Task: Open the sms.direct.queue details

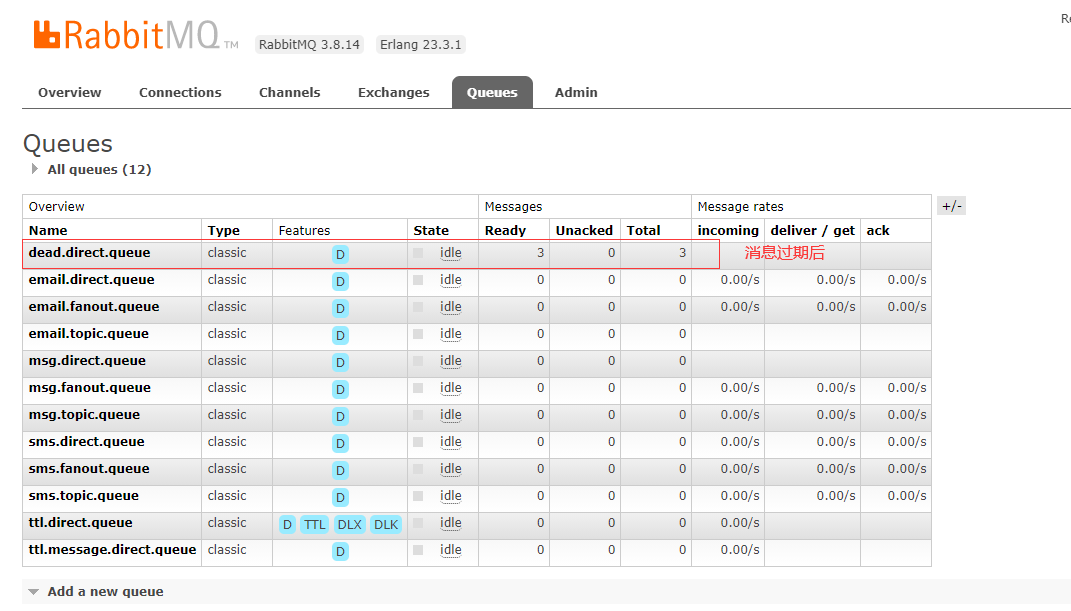Action: click(87, 442)
